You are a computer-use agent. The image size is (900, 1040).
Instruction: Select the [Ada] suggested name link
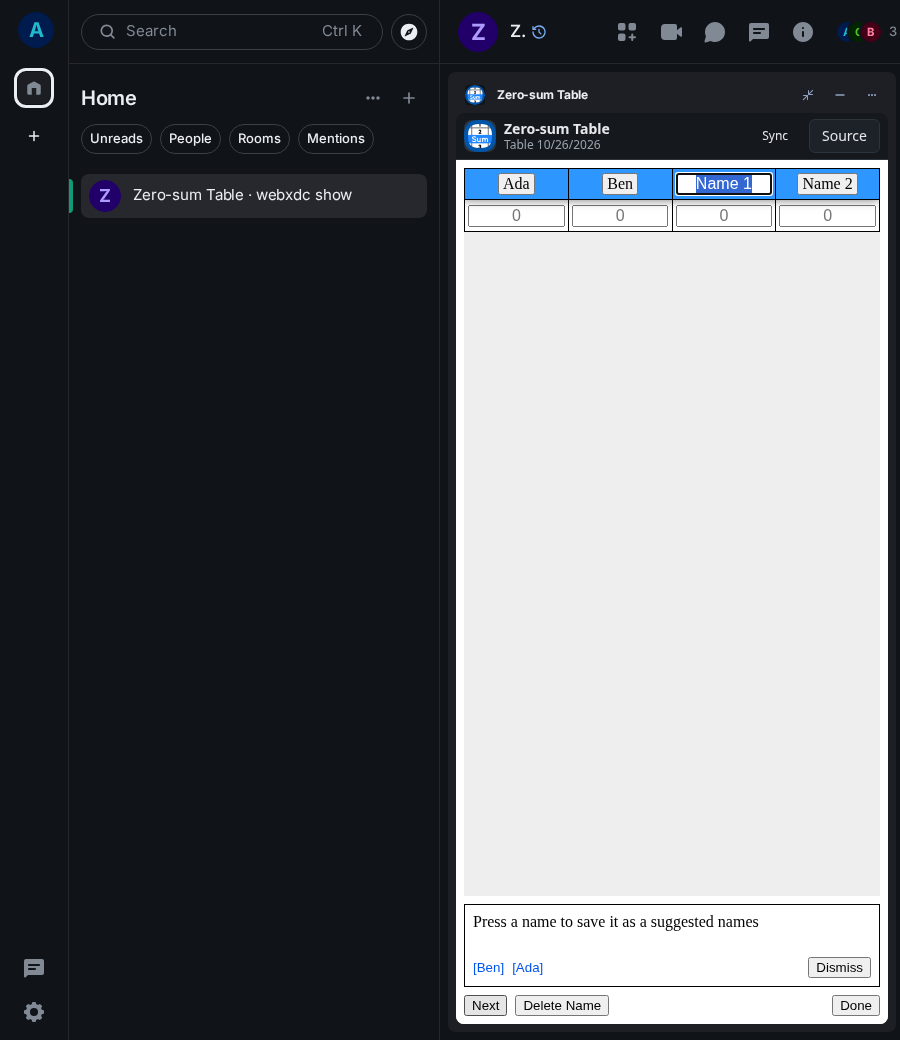click(527, 968)
